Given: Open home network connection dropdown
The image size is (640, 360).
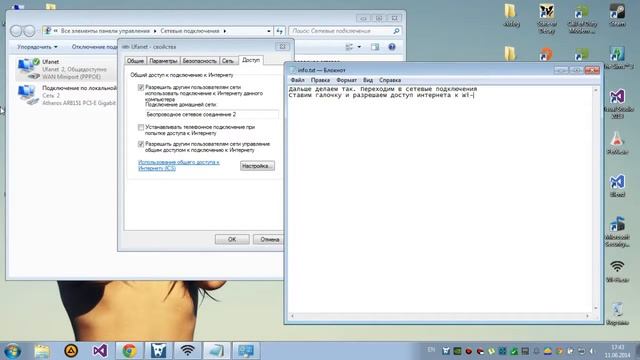Looking at the screenshot, I should click(212, 115).
